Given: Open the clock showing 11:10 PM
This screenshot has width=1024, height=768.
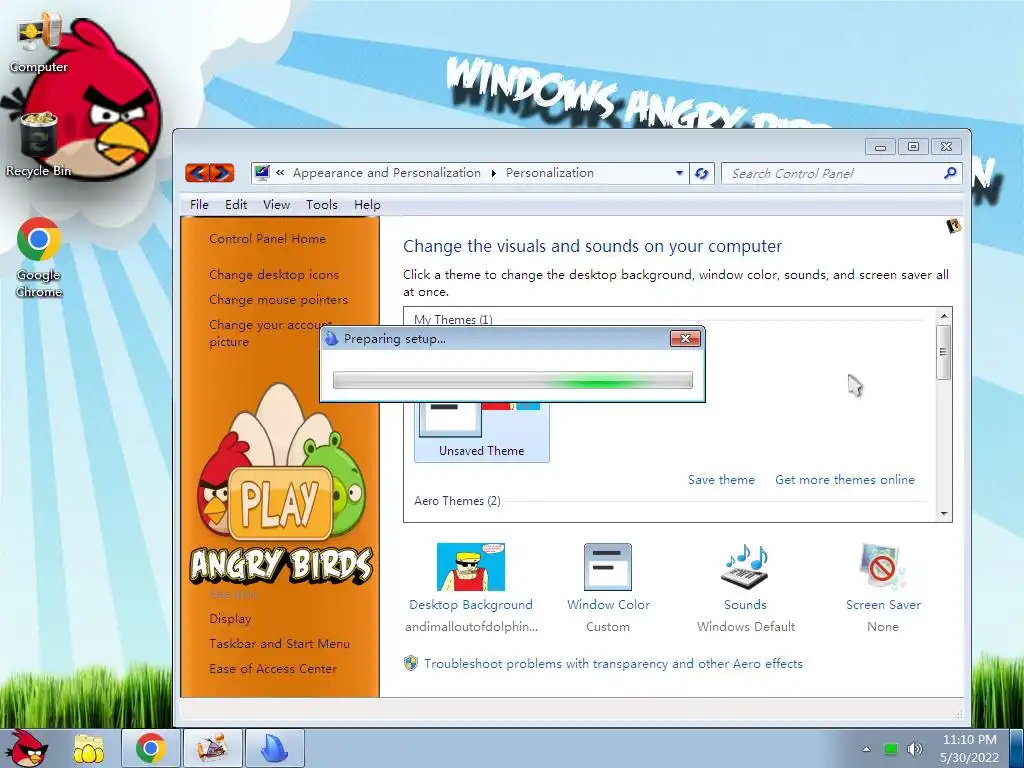Looking at the screenshot, I should click(x=970, y=748).
